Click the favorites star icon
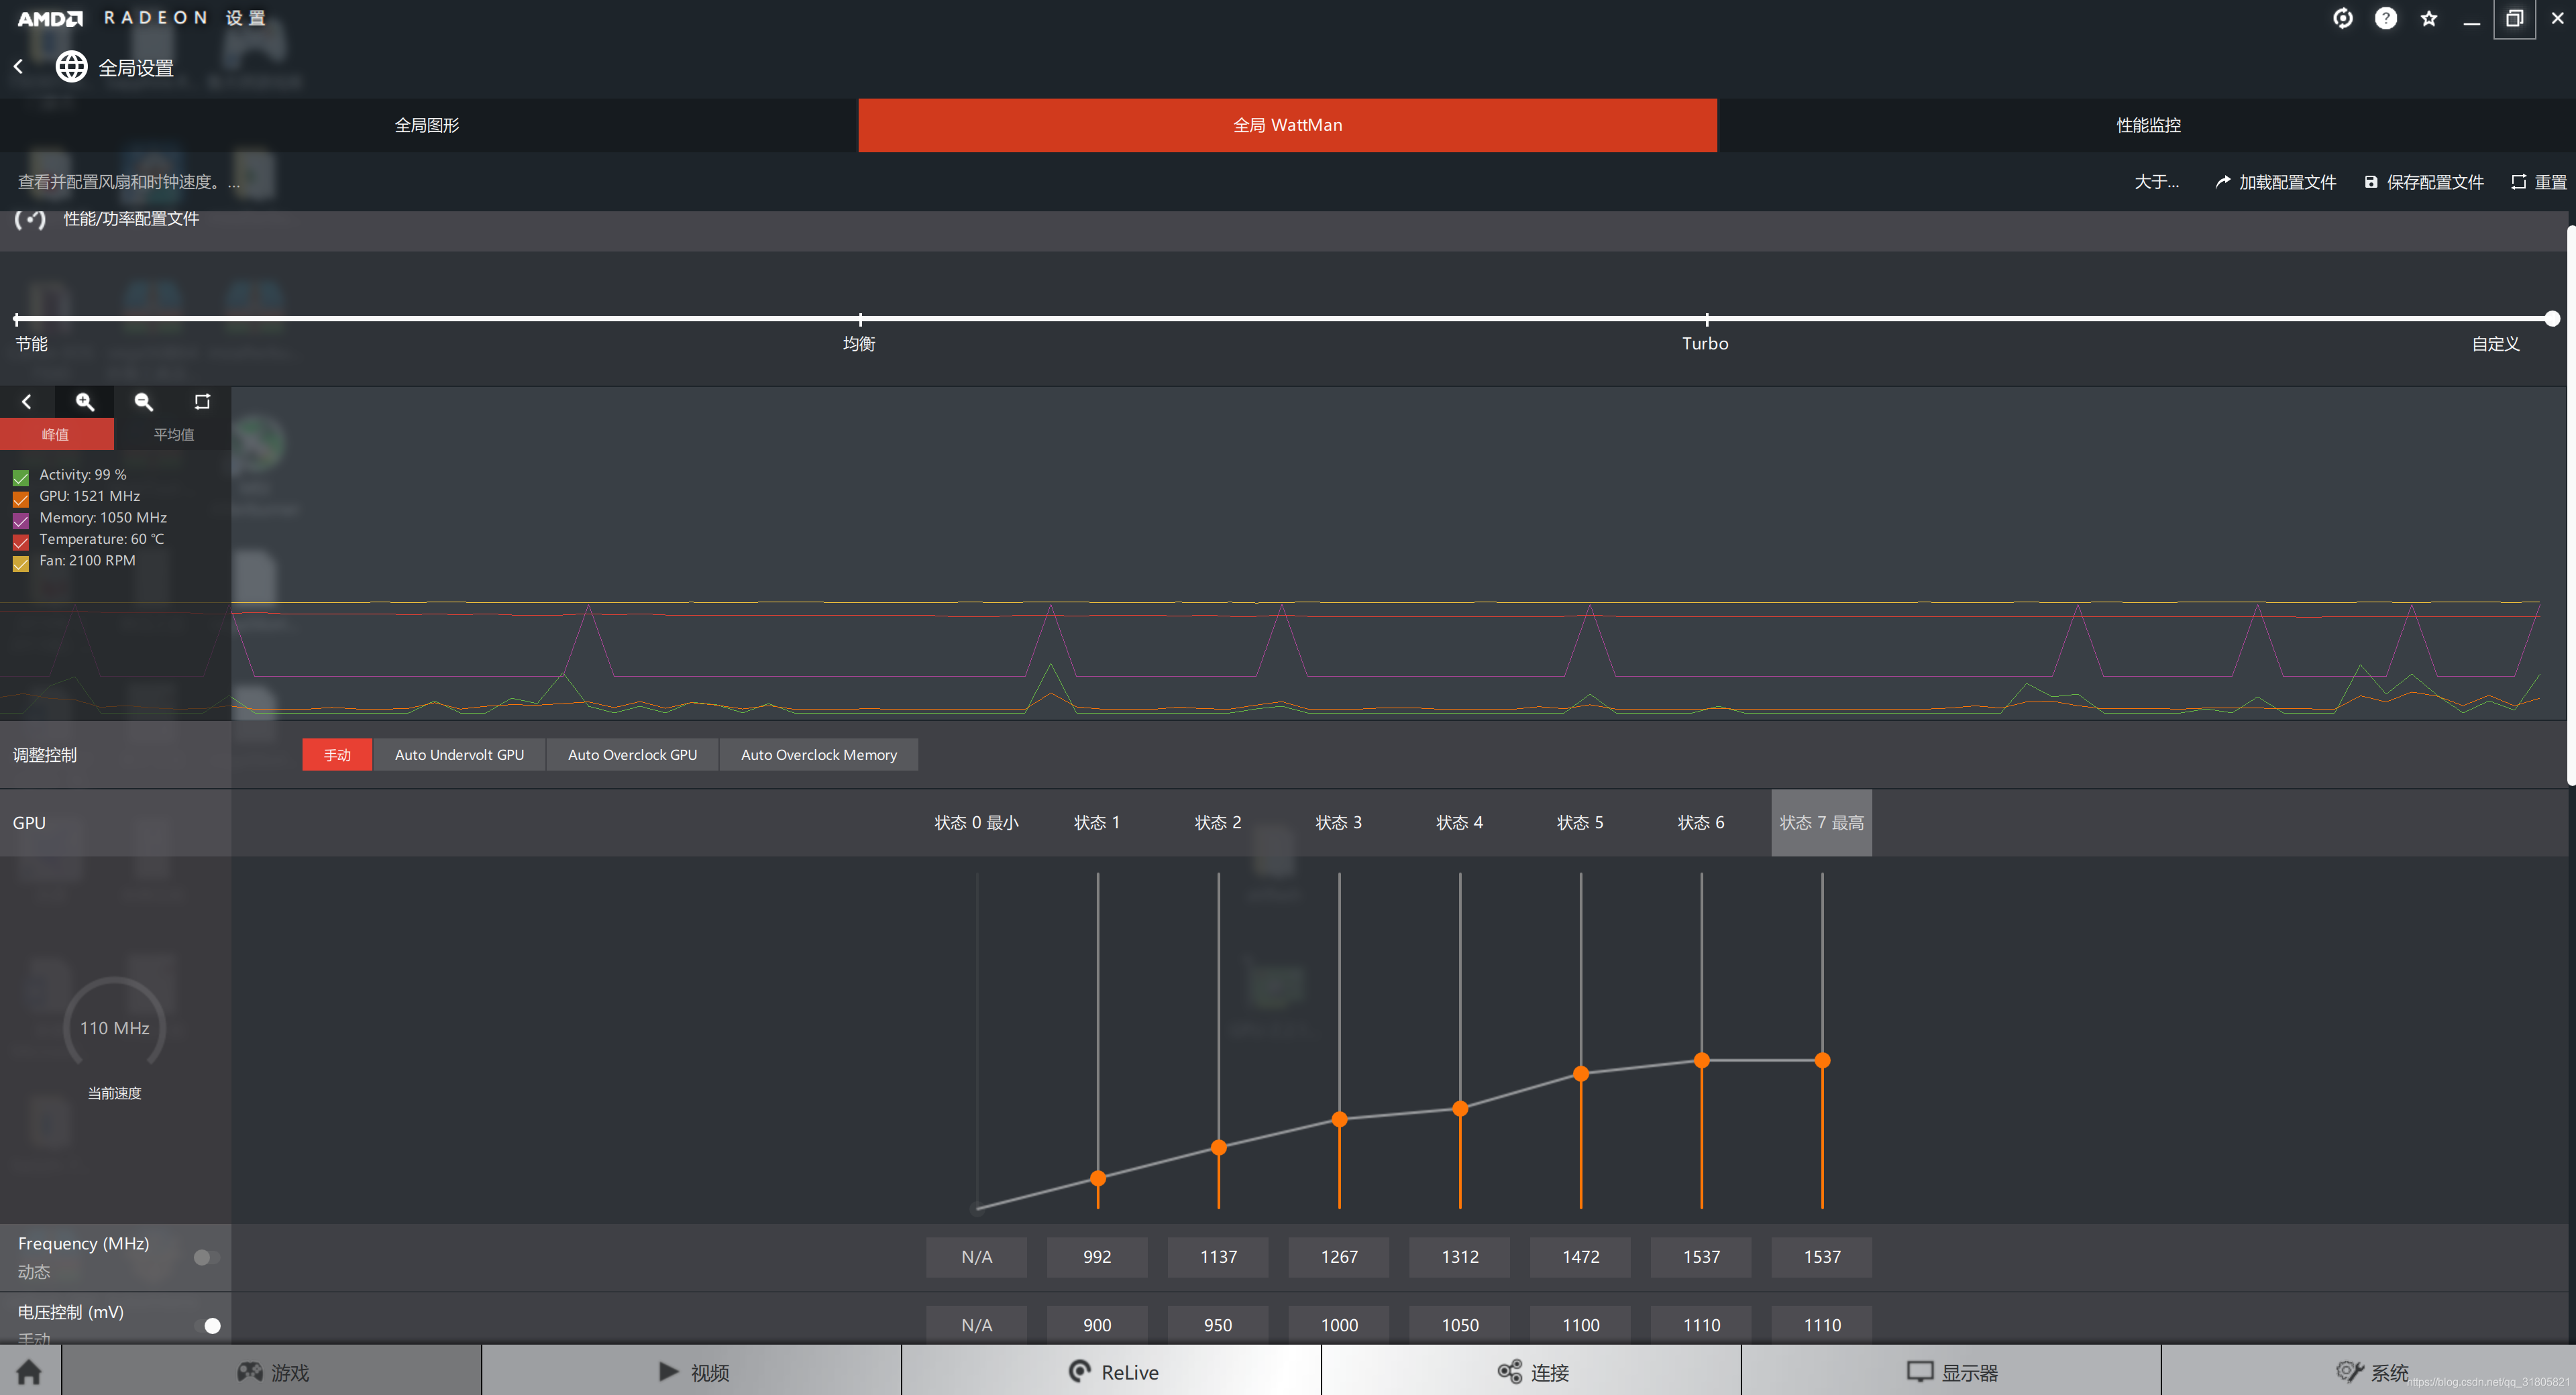The width and height of the screenshot is (2576, 1395). click(2429, 18)
